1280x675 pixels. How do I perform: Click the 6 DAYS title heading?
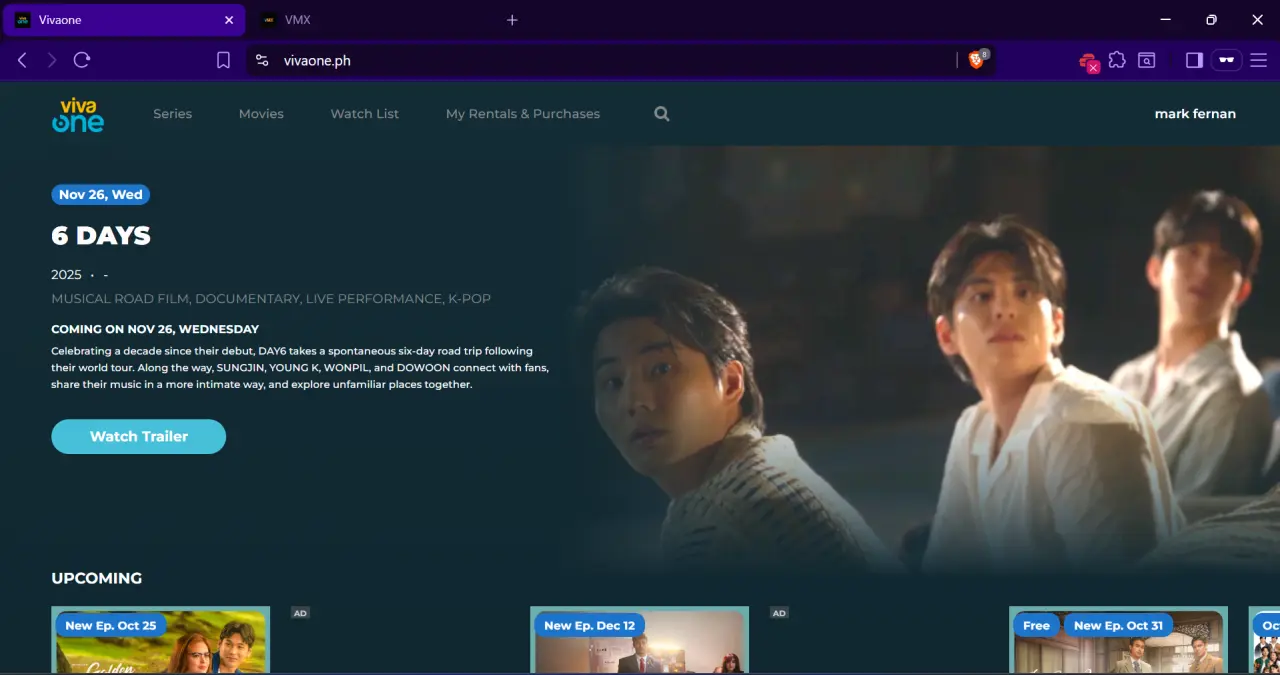(x=101, y=236)
